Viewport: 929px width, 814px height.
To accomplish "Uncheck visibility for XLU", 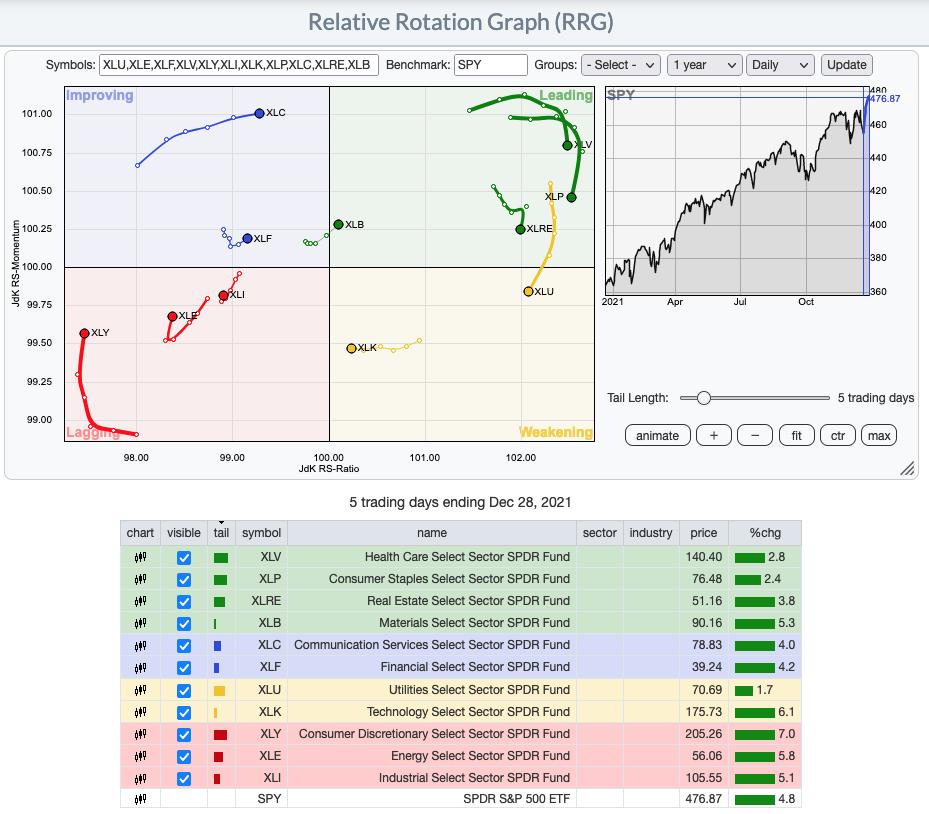I will point(184,690).
